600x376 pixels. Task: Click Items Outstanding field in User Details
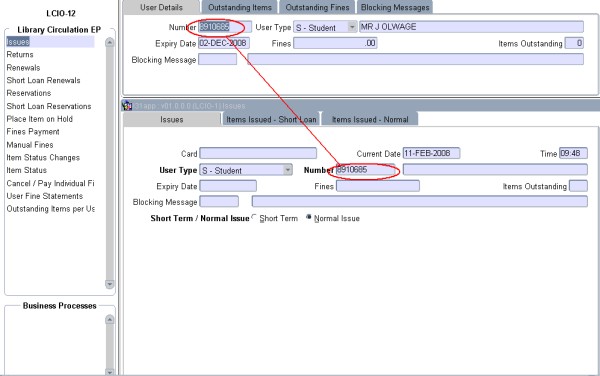tap(574, 43)
